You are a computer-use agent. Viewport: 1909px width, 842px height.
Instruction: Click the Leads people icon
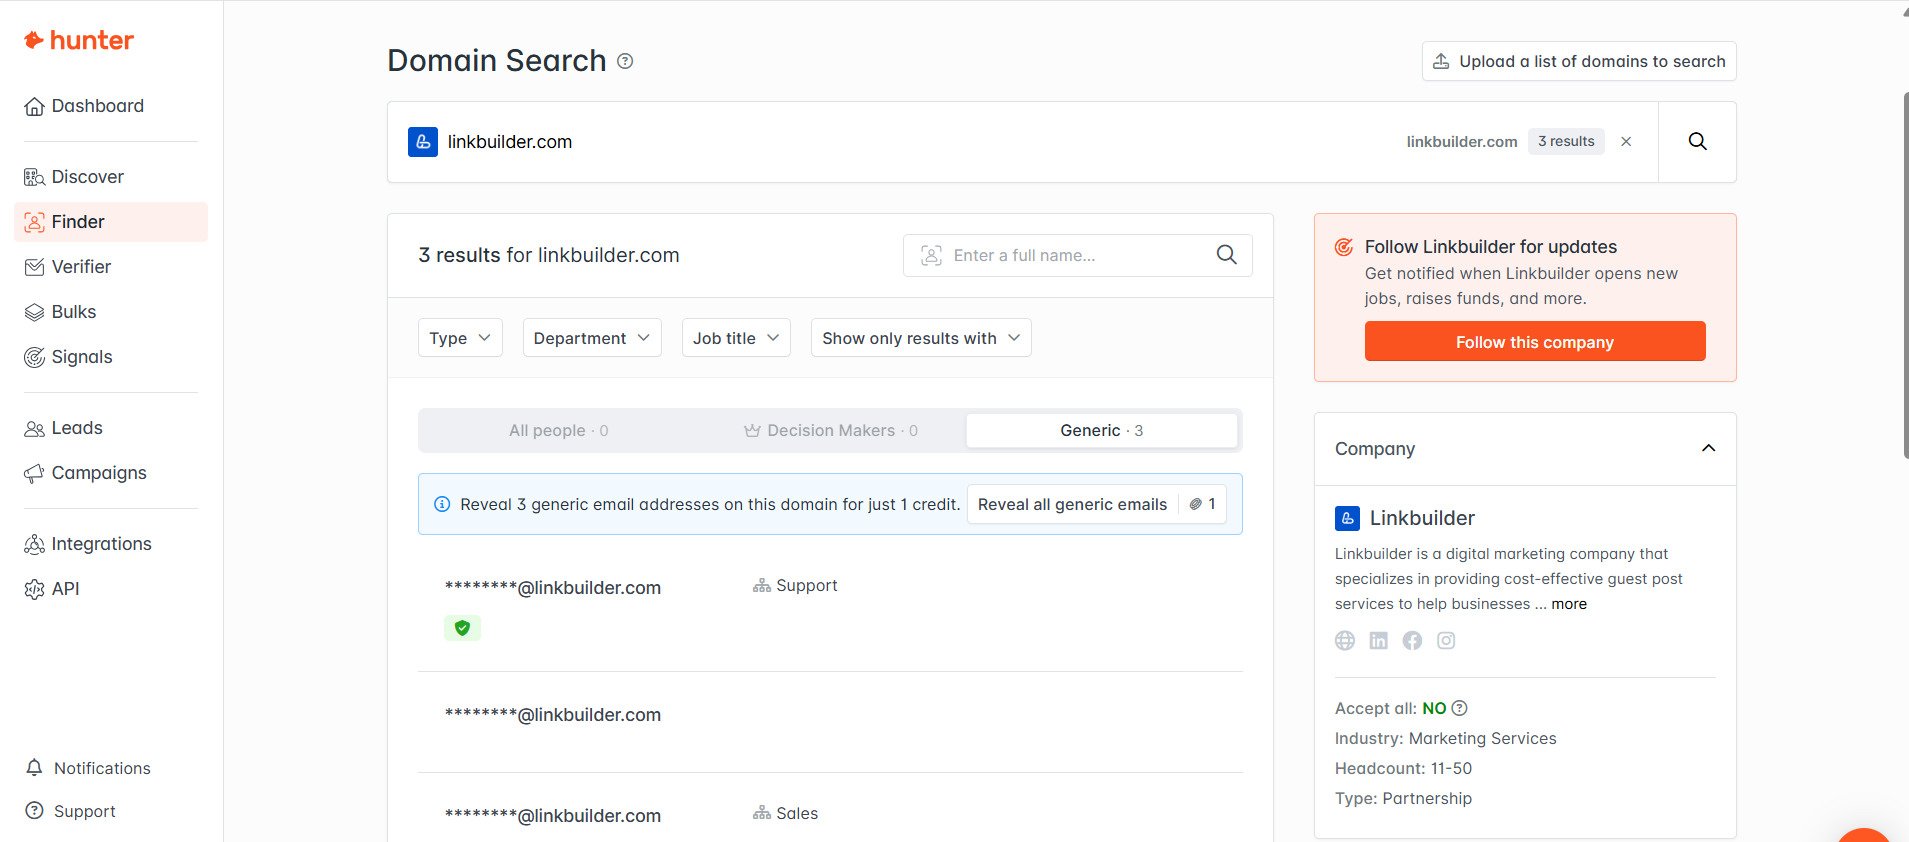click(34, 428)
